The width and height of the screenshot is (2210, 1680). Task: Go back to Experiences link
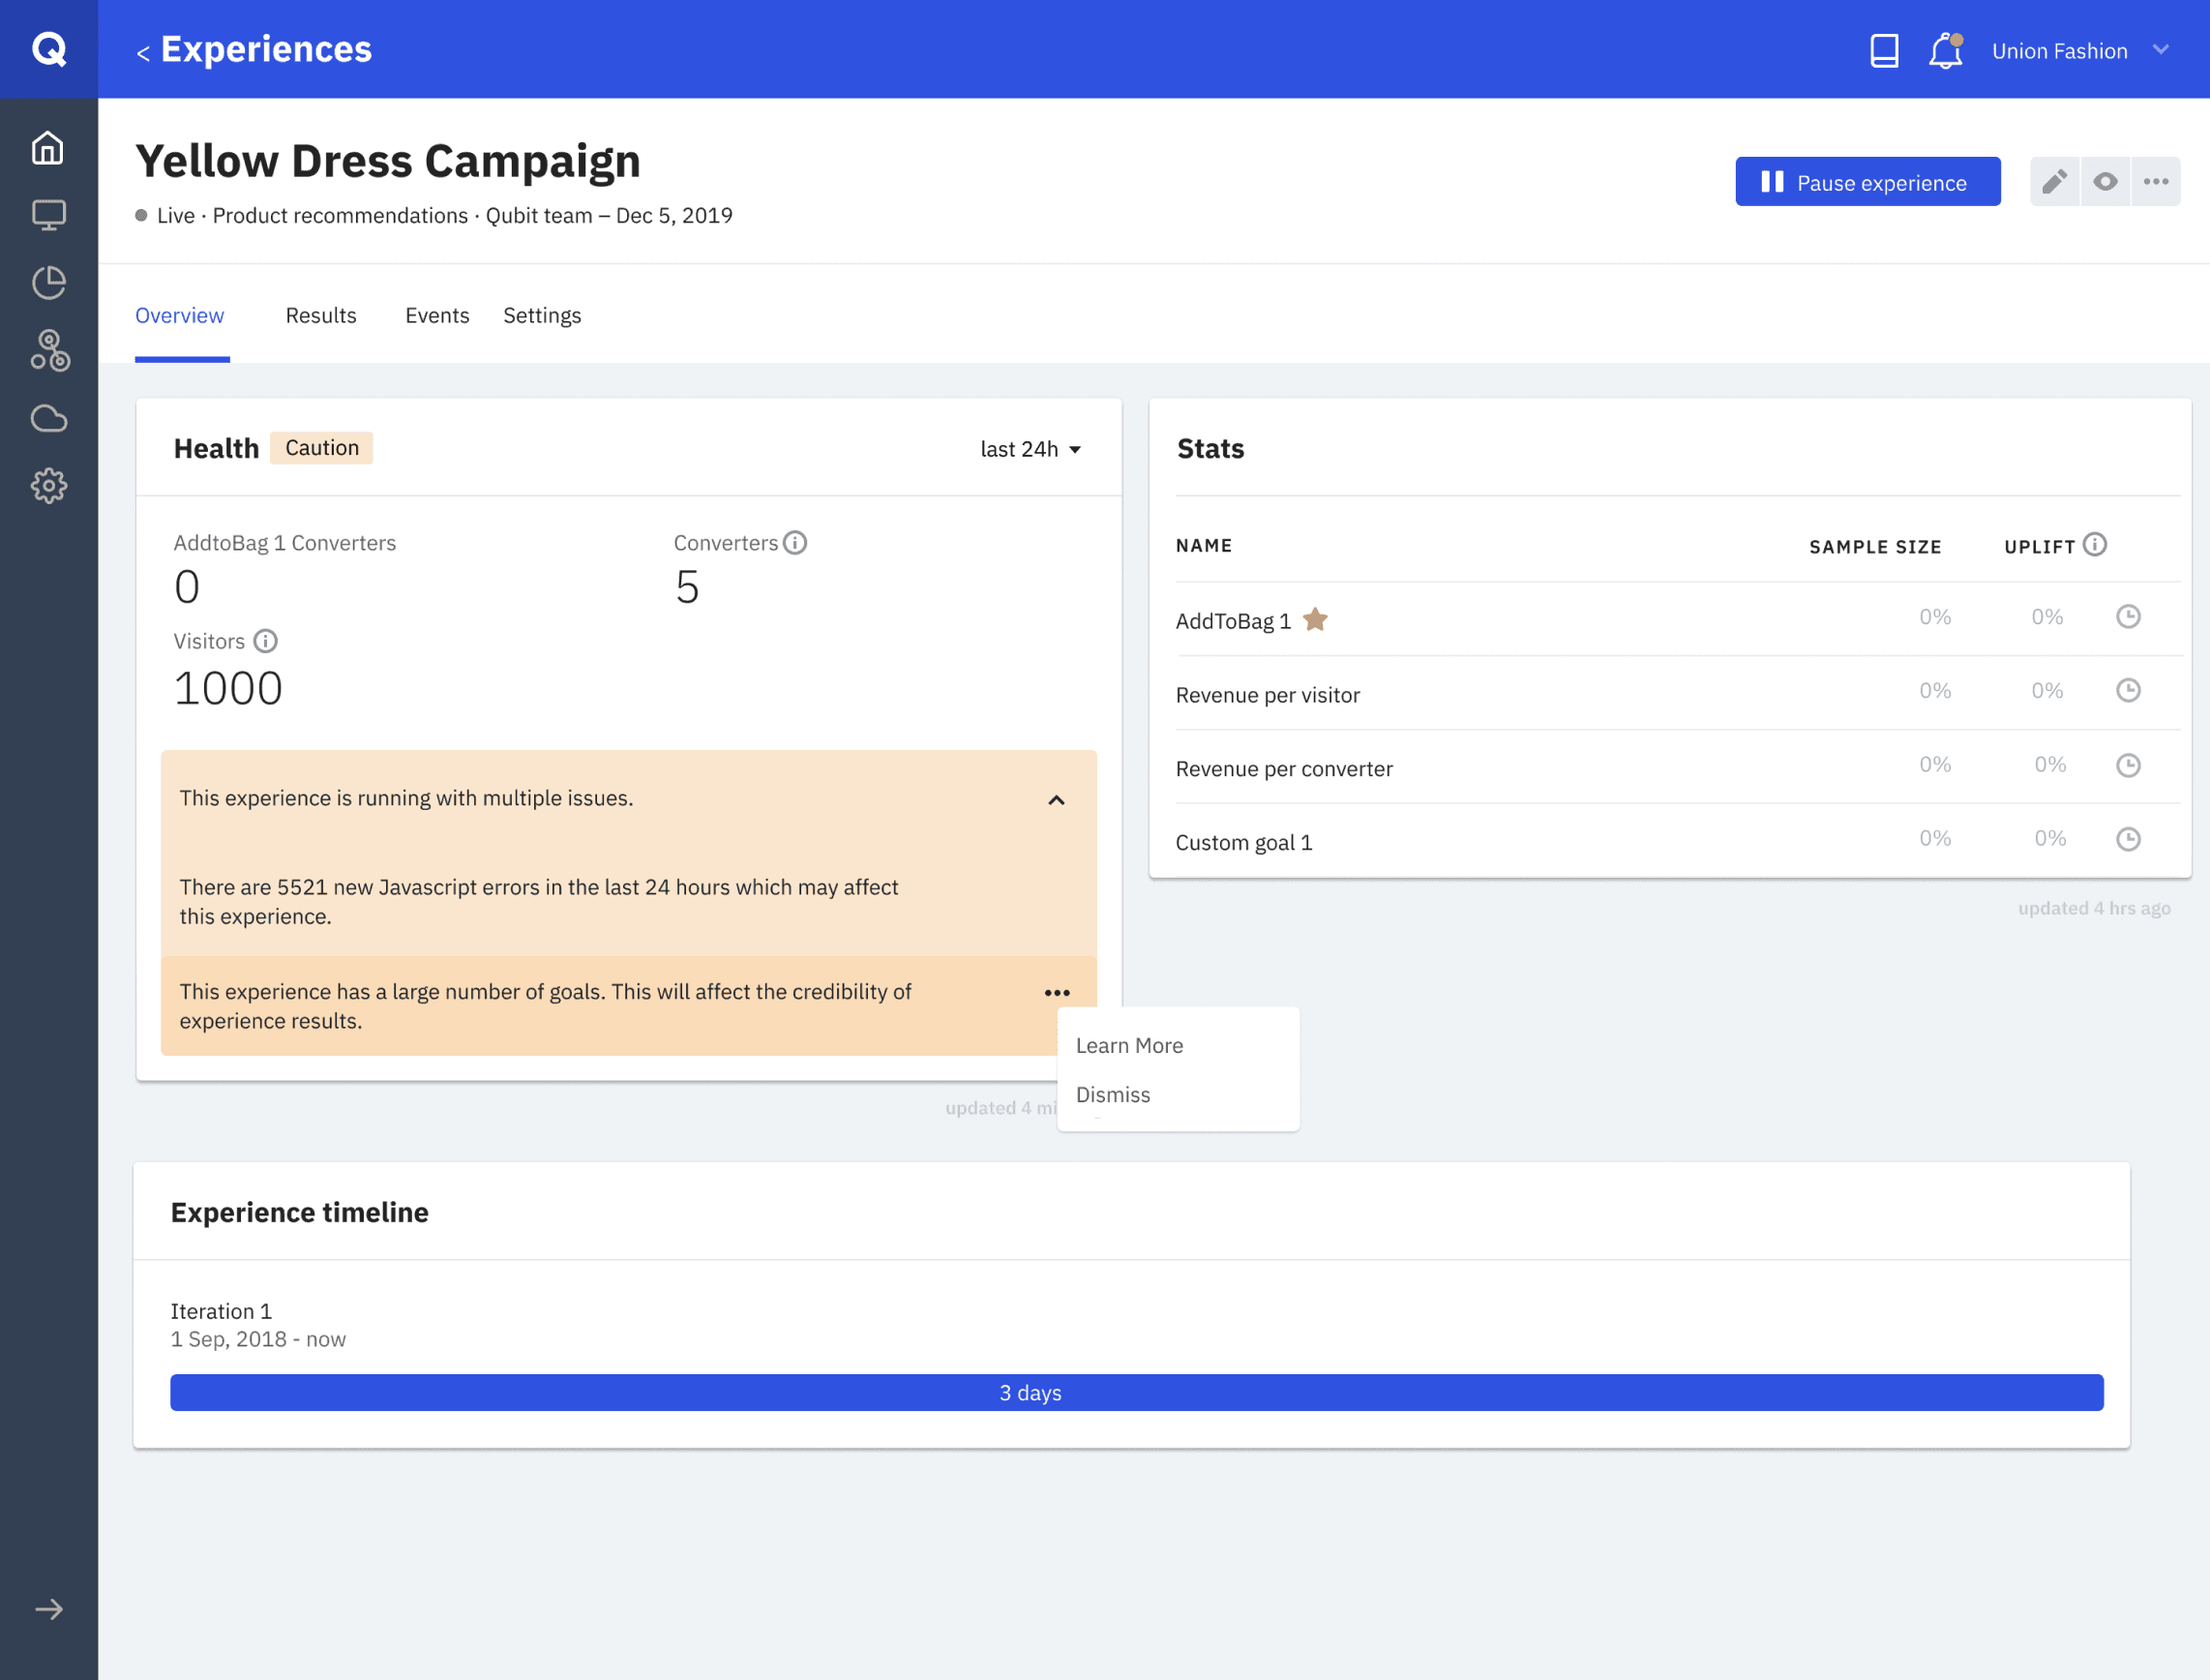click(254, 50)
